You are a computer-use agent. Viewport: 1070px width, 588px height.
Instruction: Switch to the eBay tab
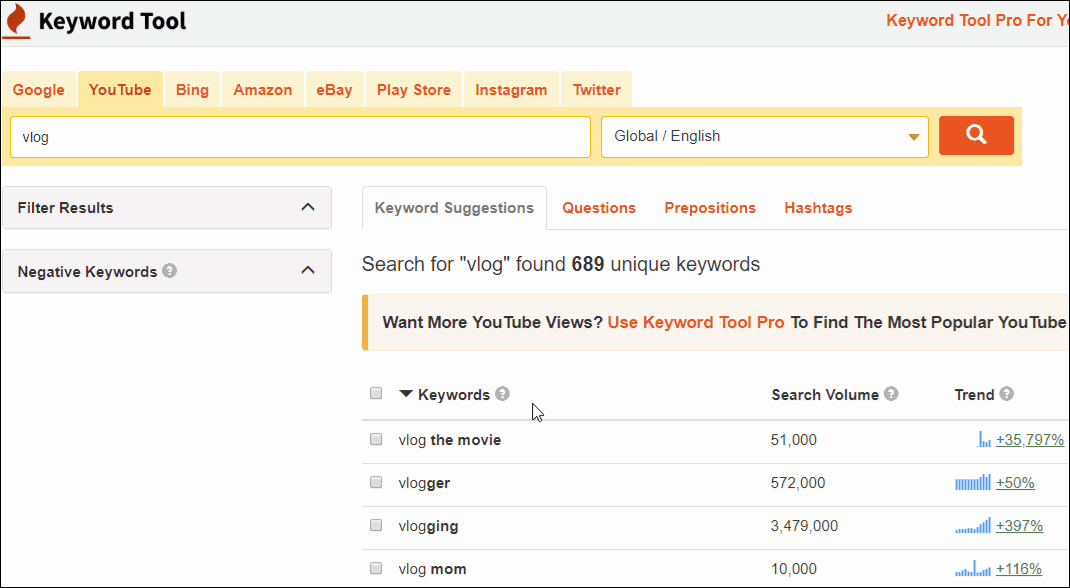click(x=334, y=89)
